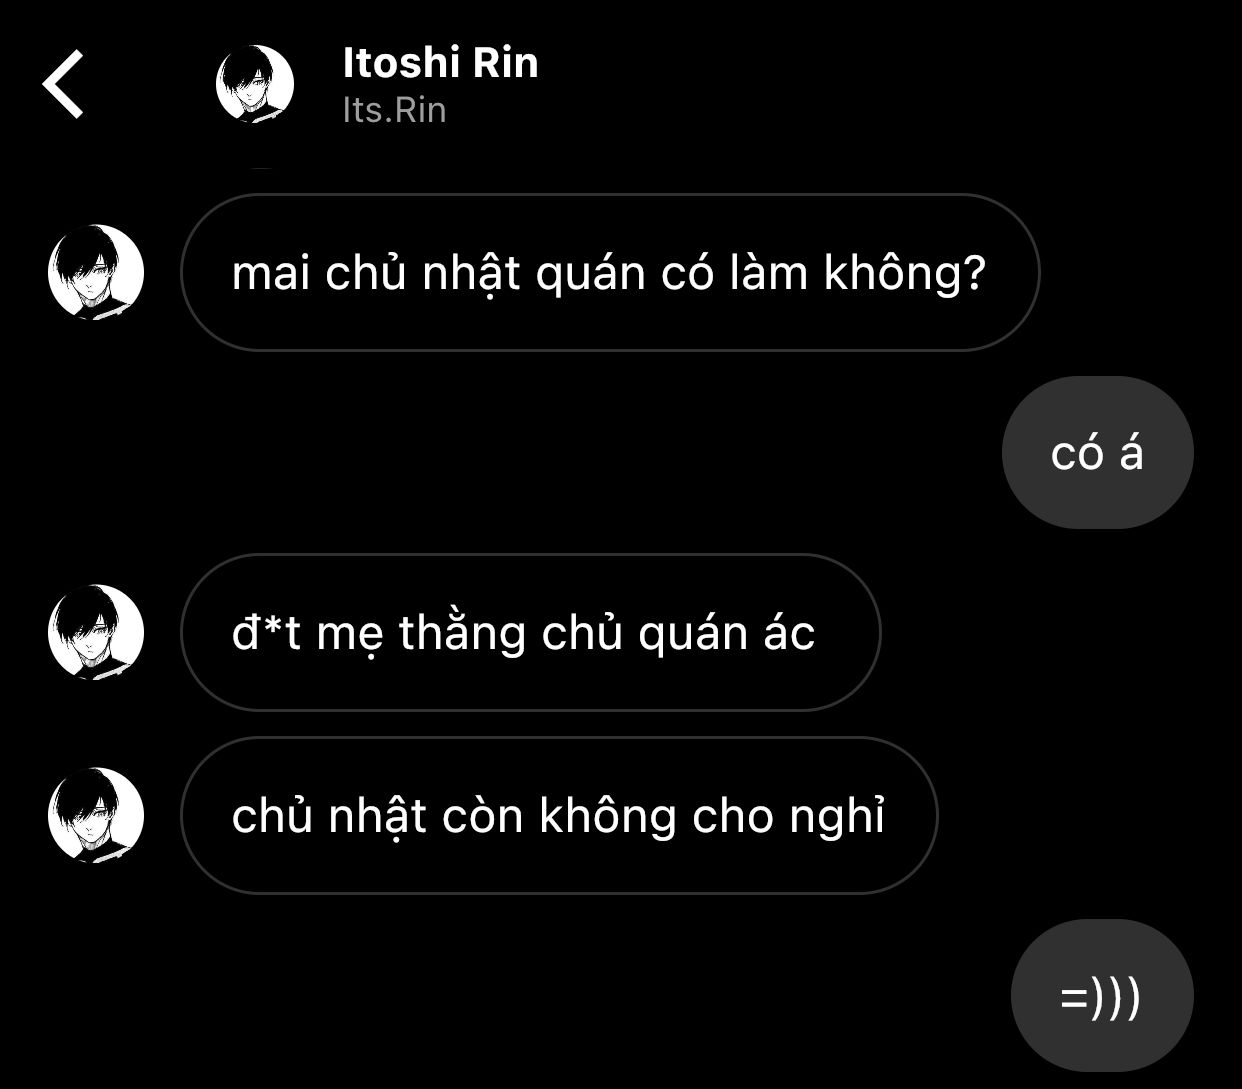Select the message 'mai chủ nhật quán có làm không?'
This screenshot has width=1242, height=1089.
(x=610, y=272)
